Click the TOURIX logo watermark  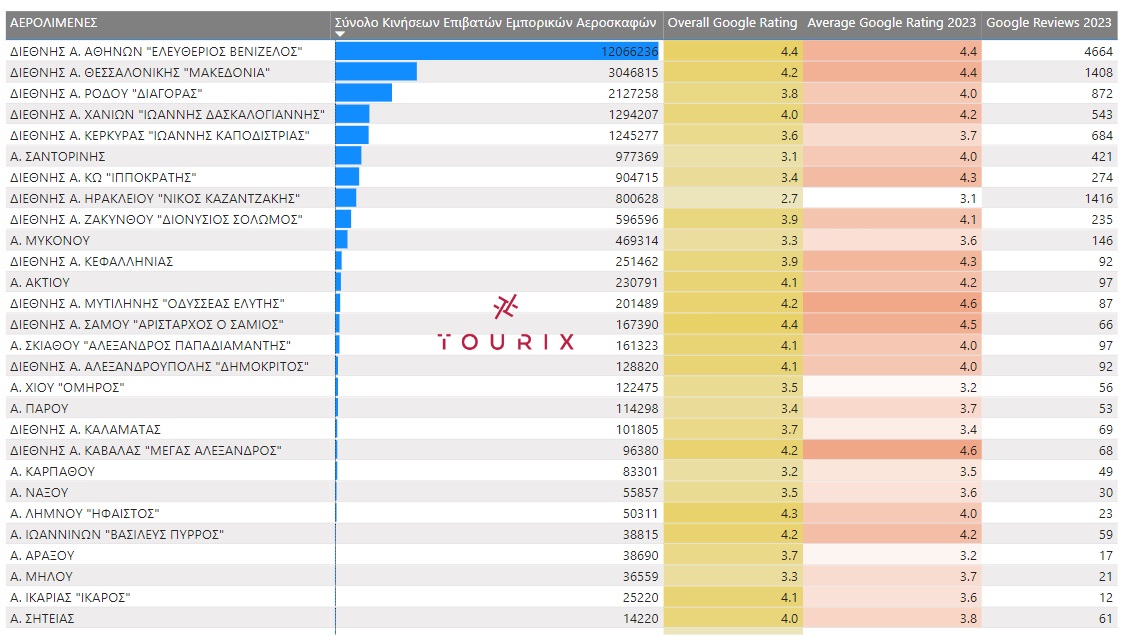506,324
